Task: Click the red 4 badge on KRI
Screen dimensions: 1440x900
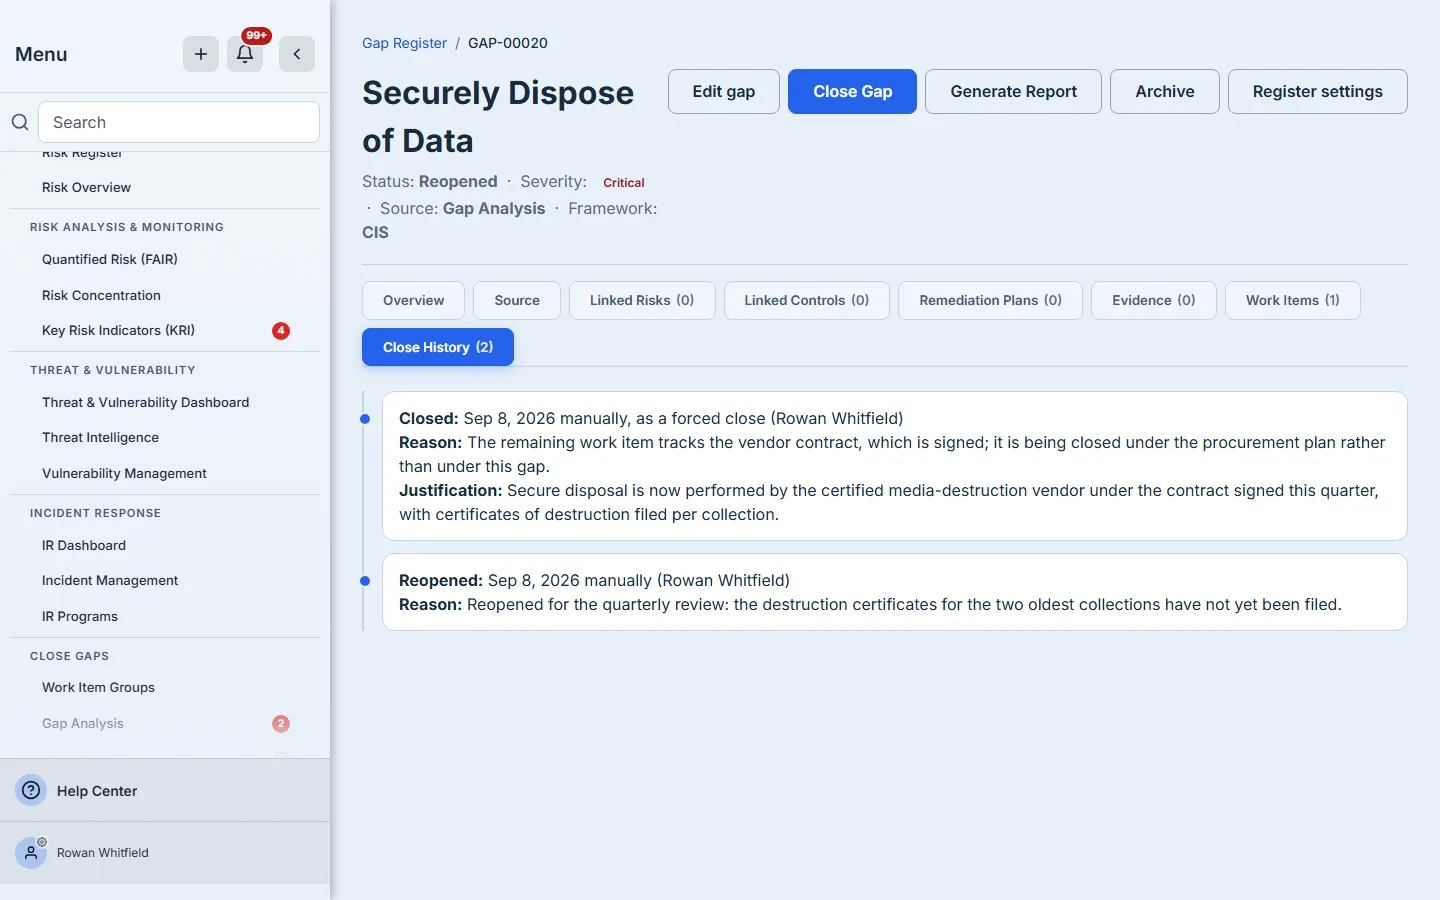Action: pyautogui.click(x=281, y=330)
